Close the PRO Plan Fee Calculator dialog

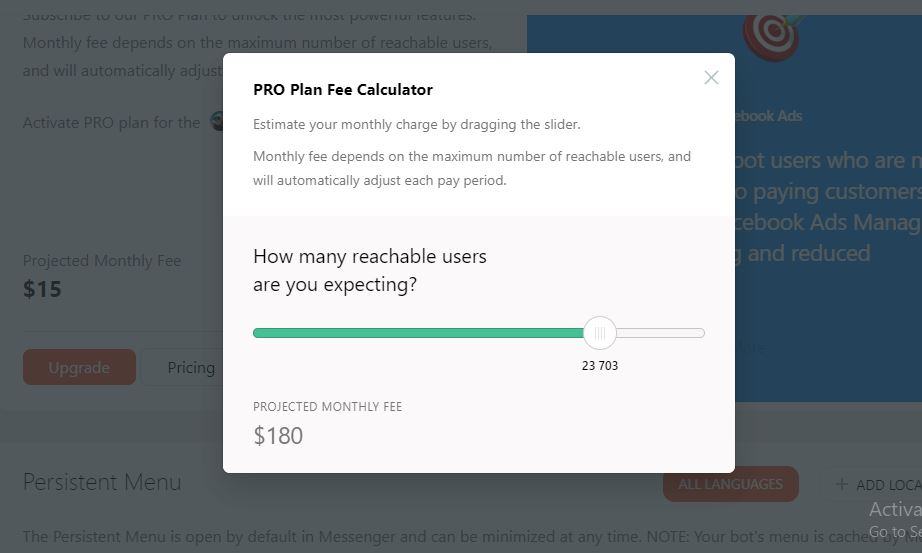click(x=711, y=78)
